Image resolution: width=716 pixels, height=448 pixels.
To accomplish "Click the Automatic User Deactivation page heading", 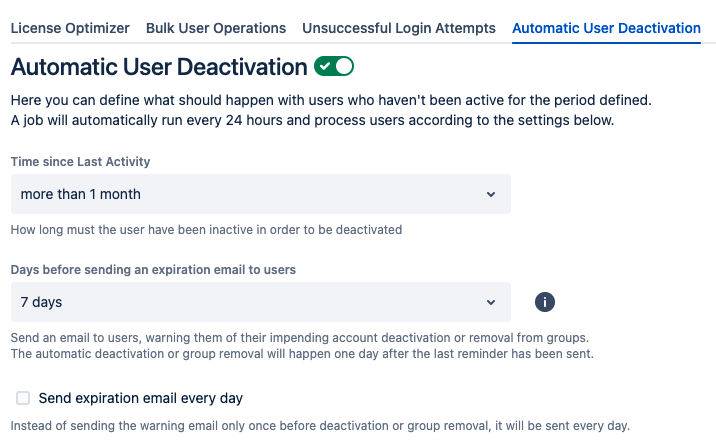I will click(x=159, y=67).
